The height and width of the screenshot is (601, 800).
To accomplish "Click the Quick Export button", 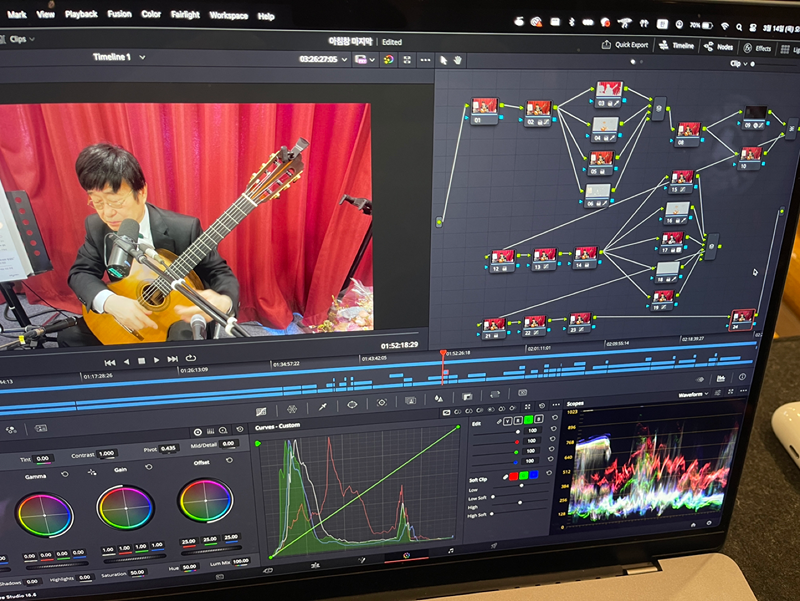I will 626,45.
